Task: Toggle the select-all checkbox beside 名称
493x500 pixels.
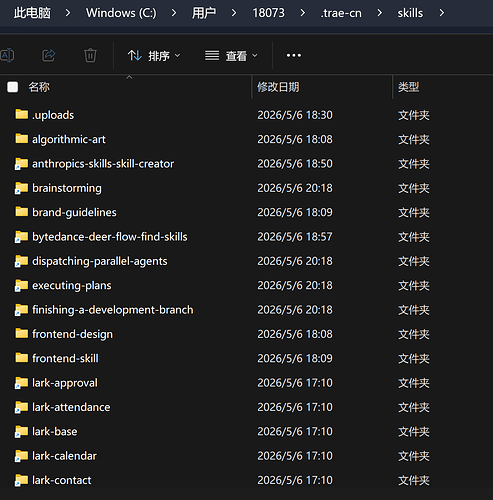Action: pos(13,87)
